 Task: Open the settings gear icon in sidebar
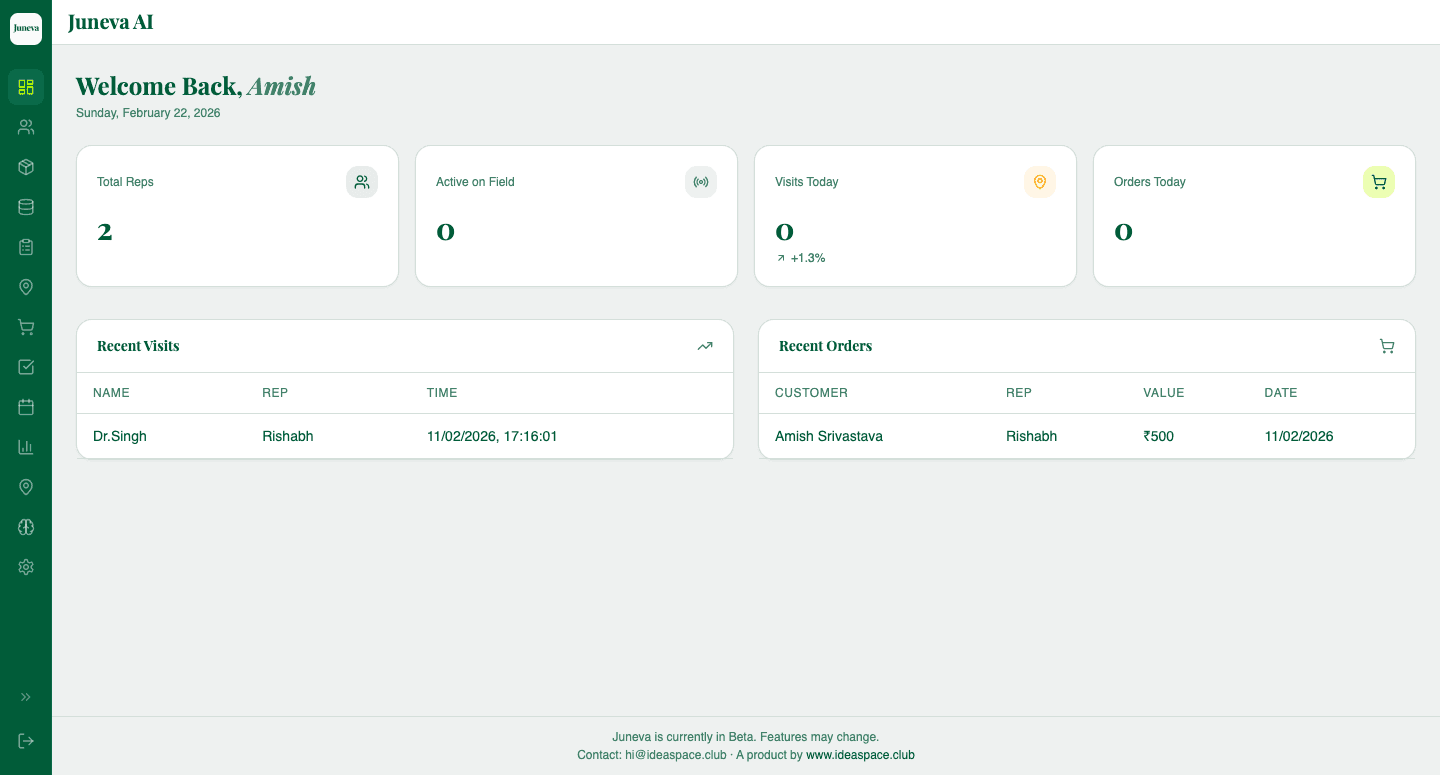pyautogui.click(x=26, y=567)
